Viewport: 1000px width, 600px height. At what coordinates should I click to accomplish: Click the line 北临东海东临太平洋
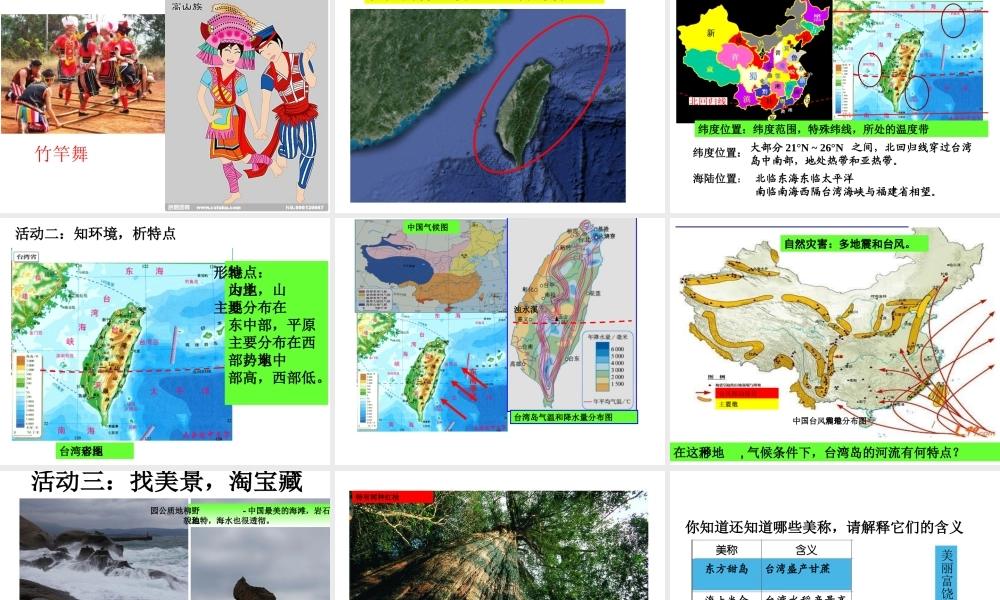pos(804,179)
